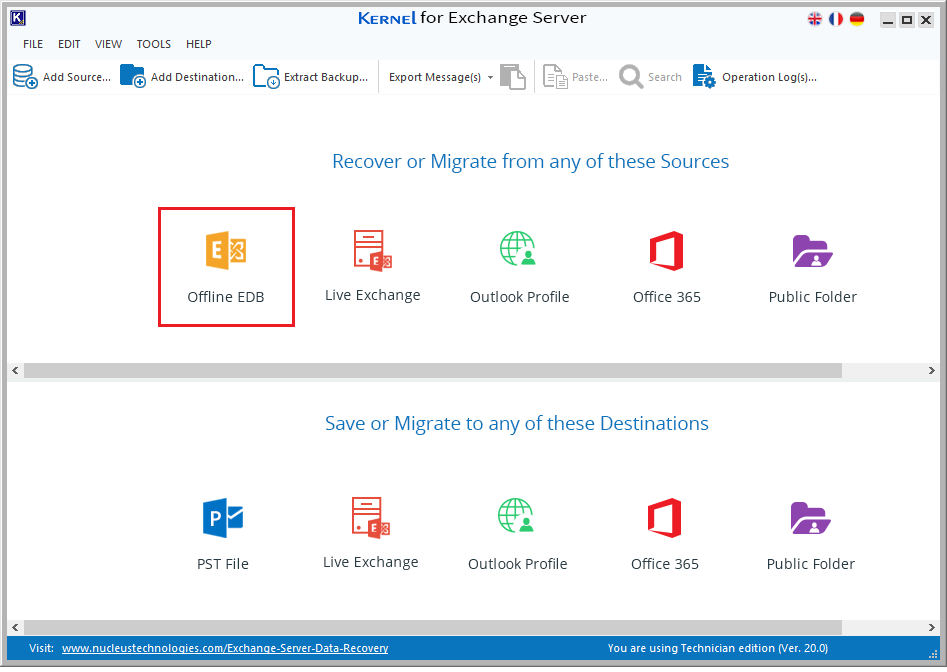Select Office 365 under Destinations
Image resolution: width=947 pixels, height=672 pixels.
[665, 534]
